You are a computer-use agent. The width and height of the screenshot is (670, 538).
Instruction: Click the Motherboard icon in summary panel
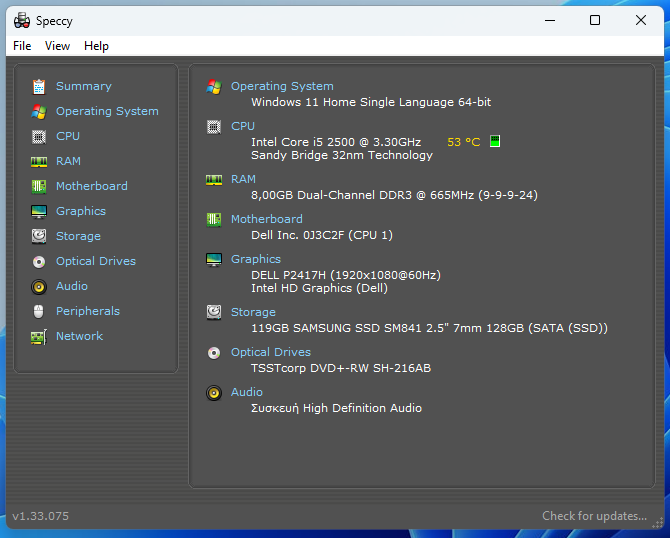pyautogui.click(x=214, y=220)
